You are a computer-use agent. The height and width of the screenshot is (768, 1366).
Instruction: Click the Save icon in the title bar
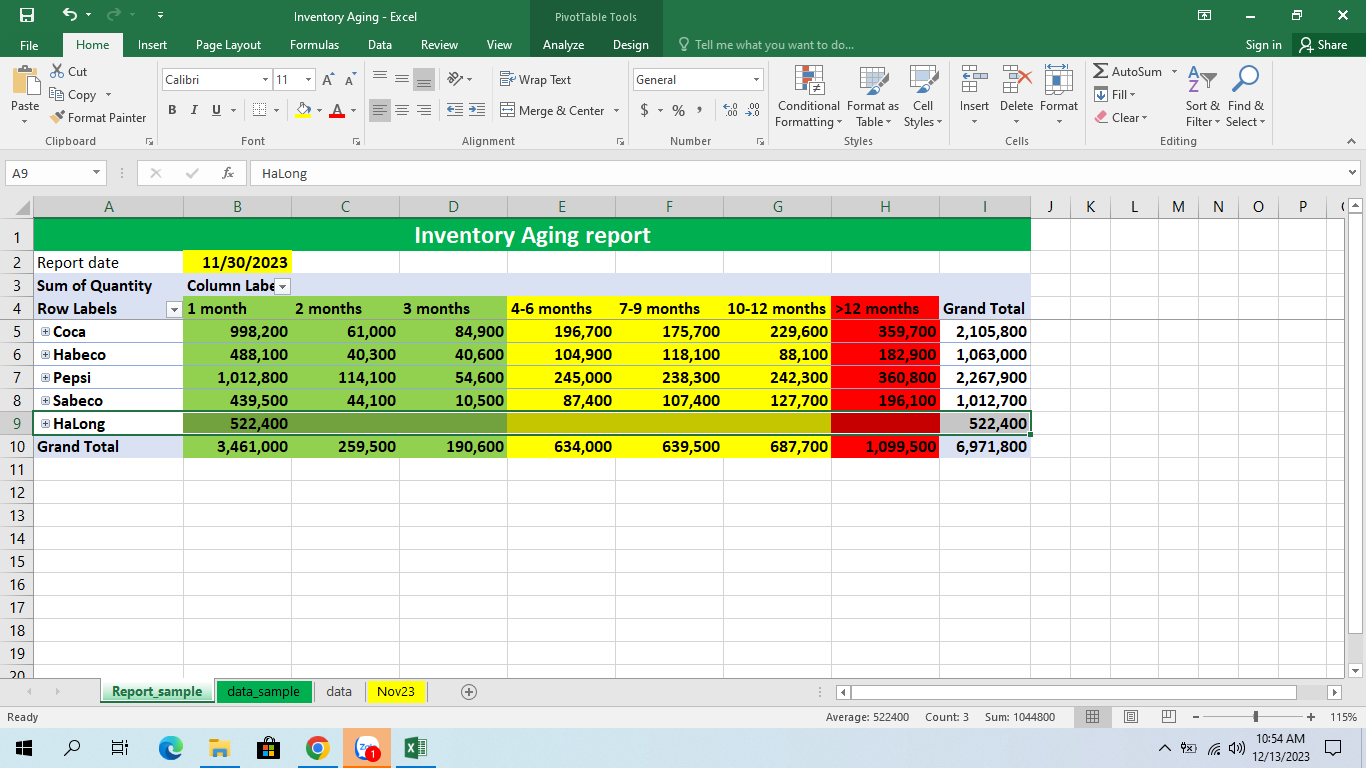click(27, 15)
